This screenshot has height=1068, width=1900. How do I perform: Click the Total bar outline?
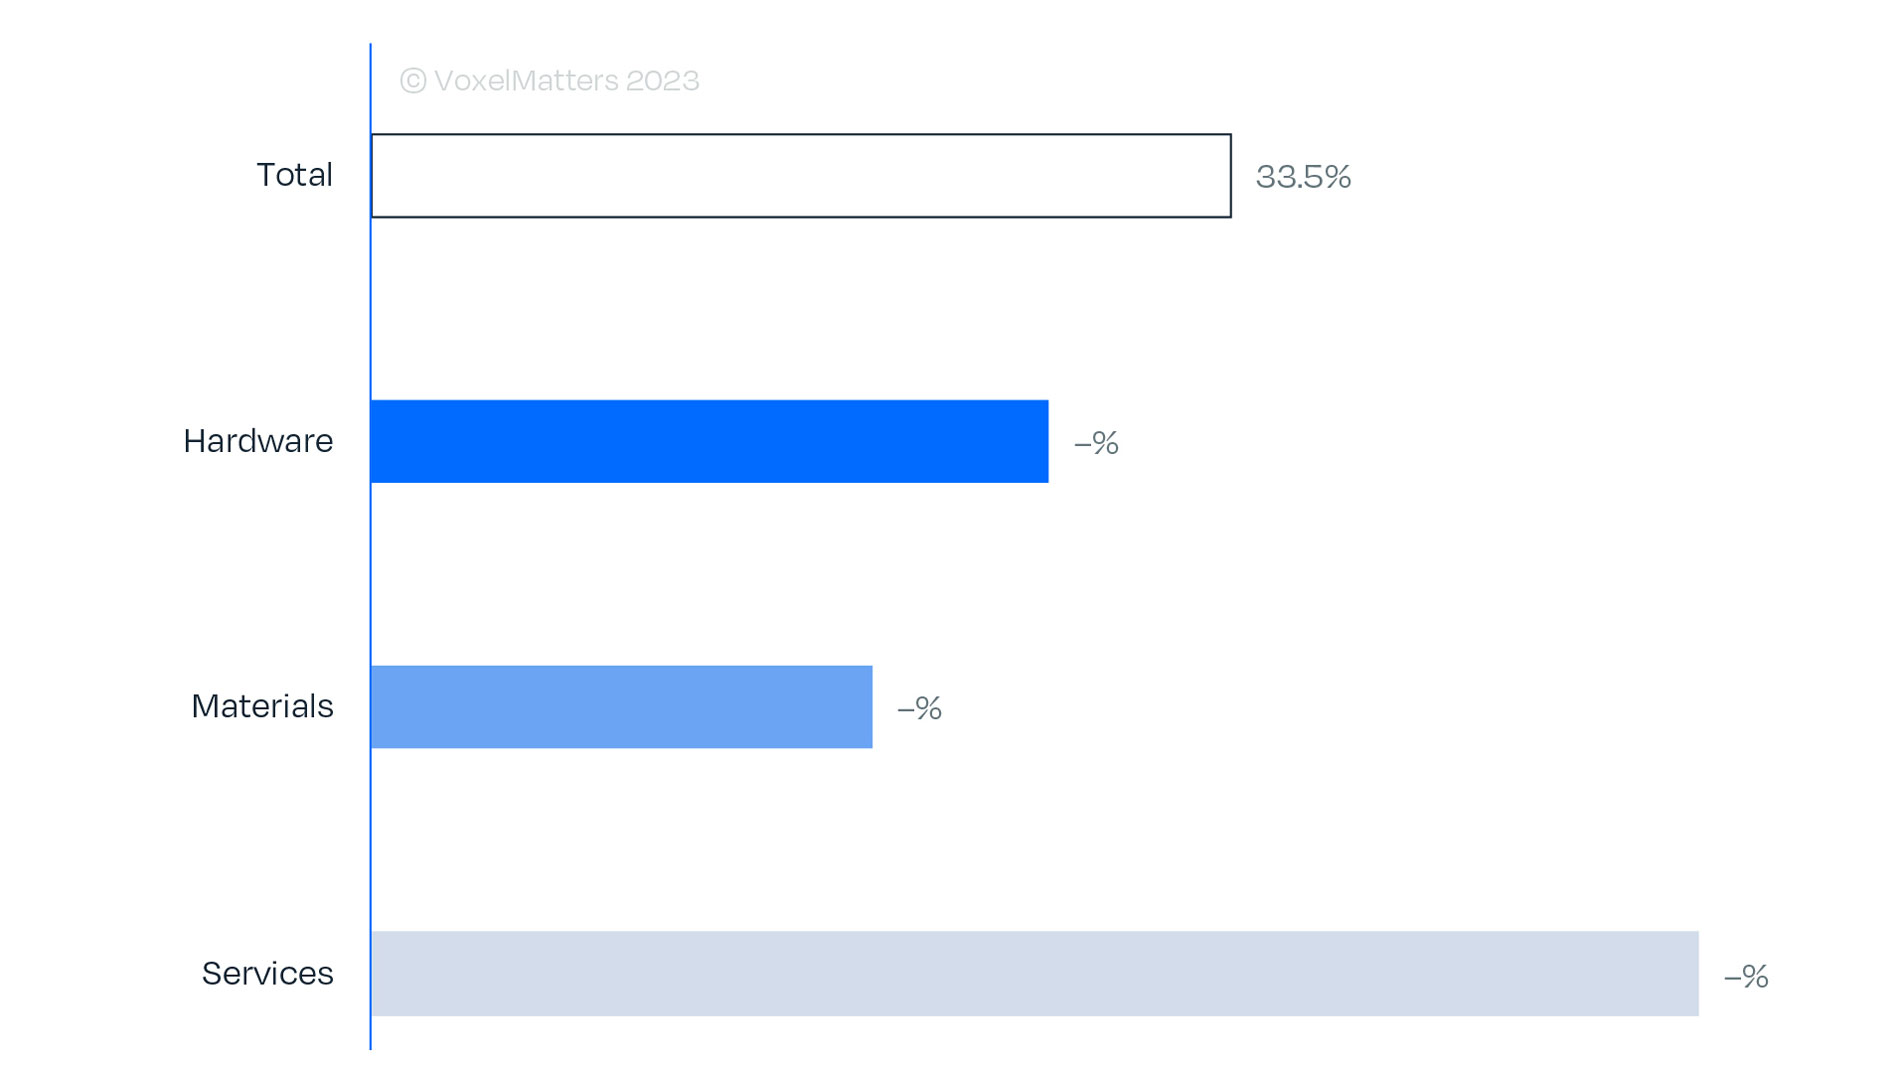point(801,176)
